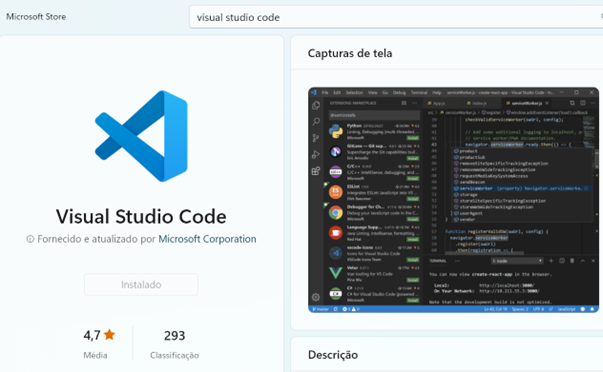The height and width of the screenshot is (372, 603).
Task: Open the Visual Studio Code screenshot thumbnail
Action: (453, 200)
